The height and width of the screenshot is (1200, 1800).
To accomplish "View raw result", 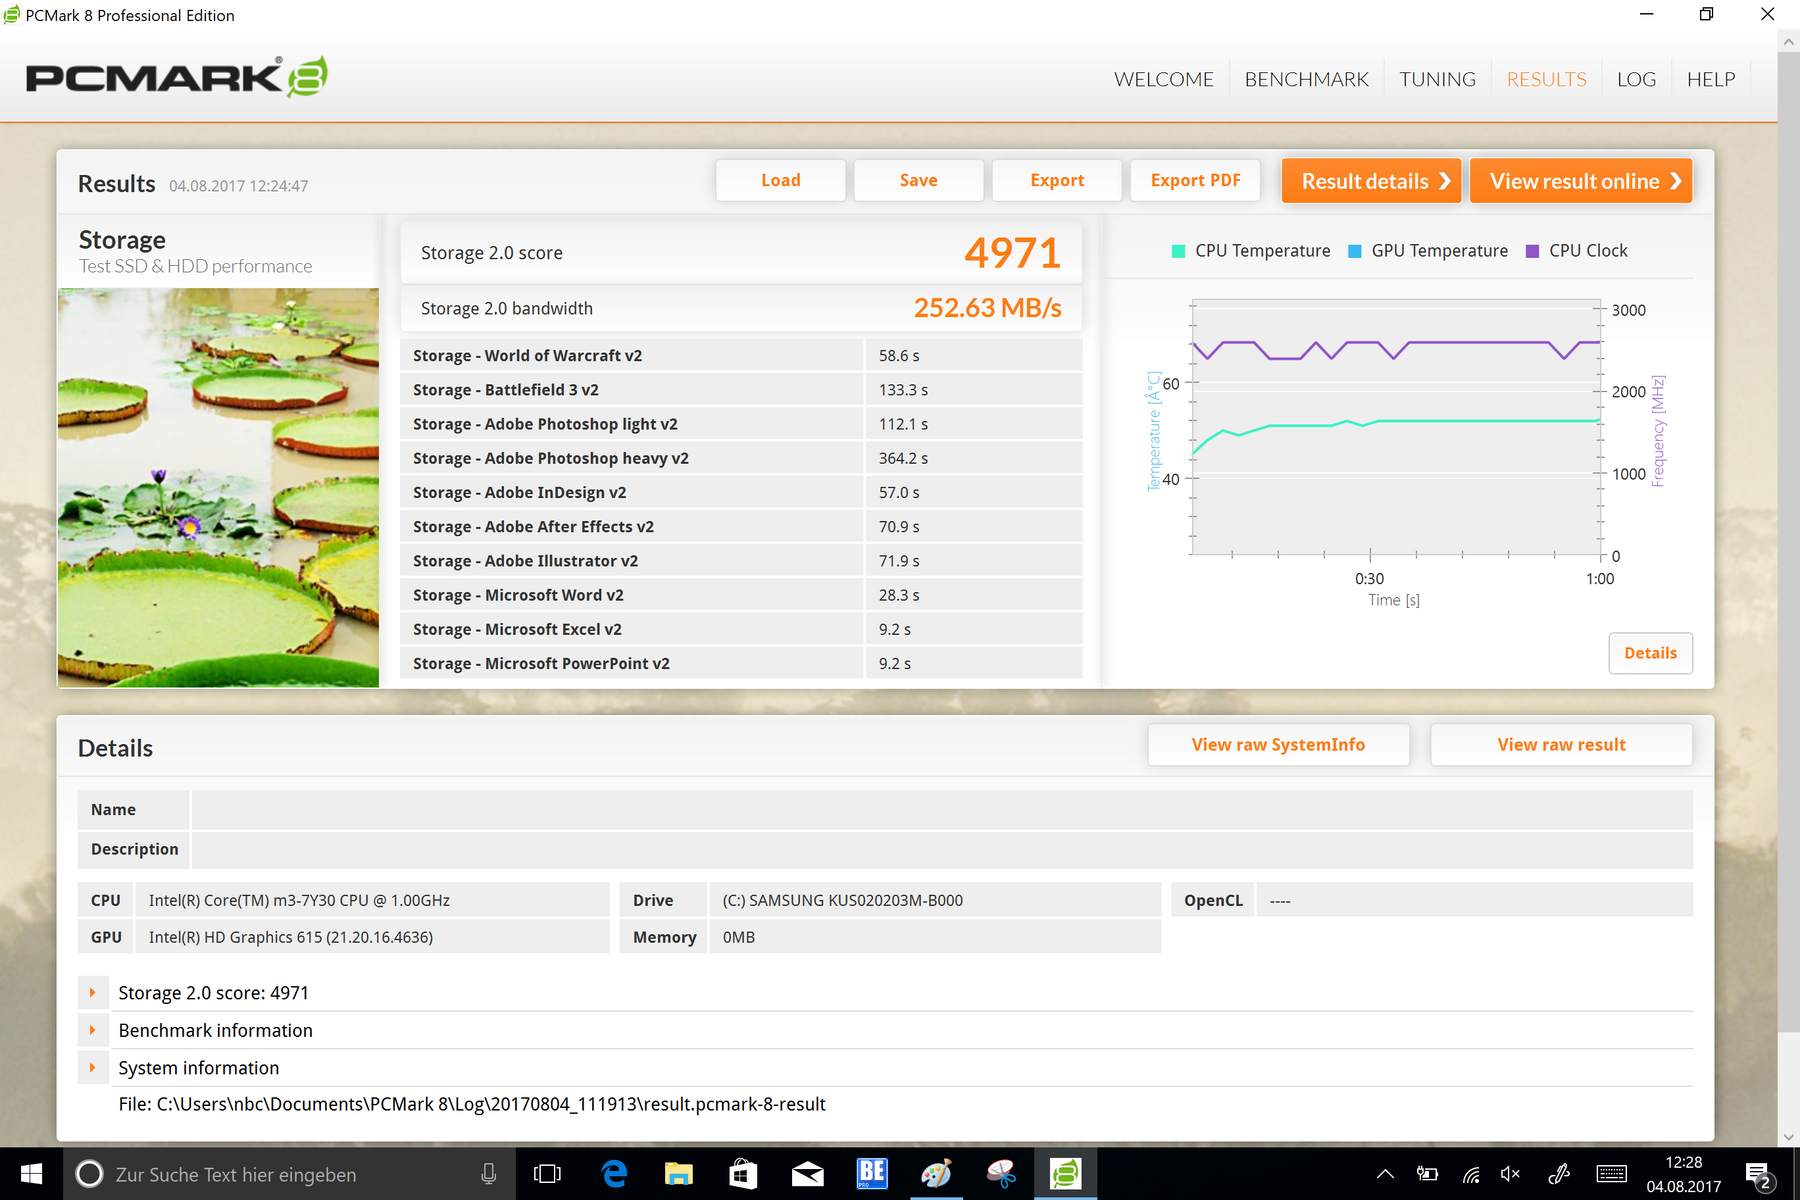I will [1561, 745].
